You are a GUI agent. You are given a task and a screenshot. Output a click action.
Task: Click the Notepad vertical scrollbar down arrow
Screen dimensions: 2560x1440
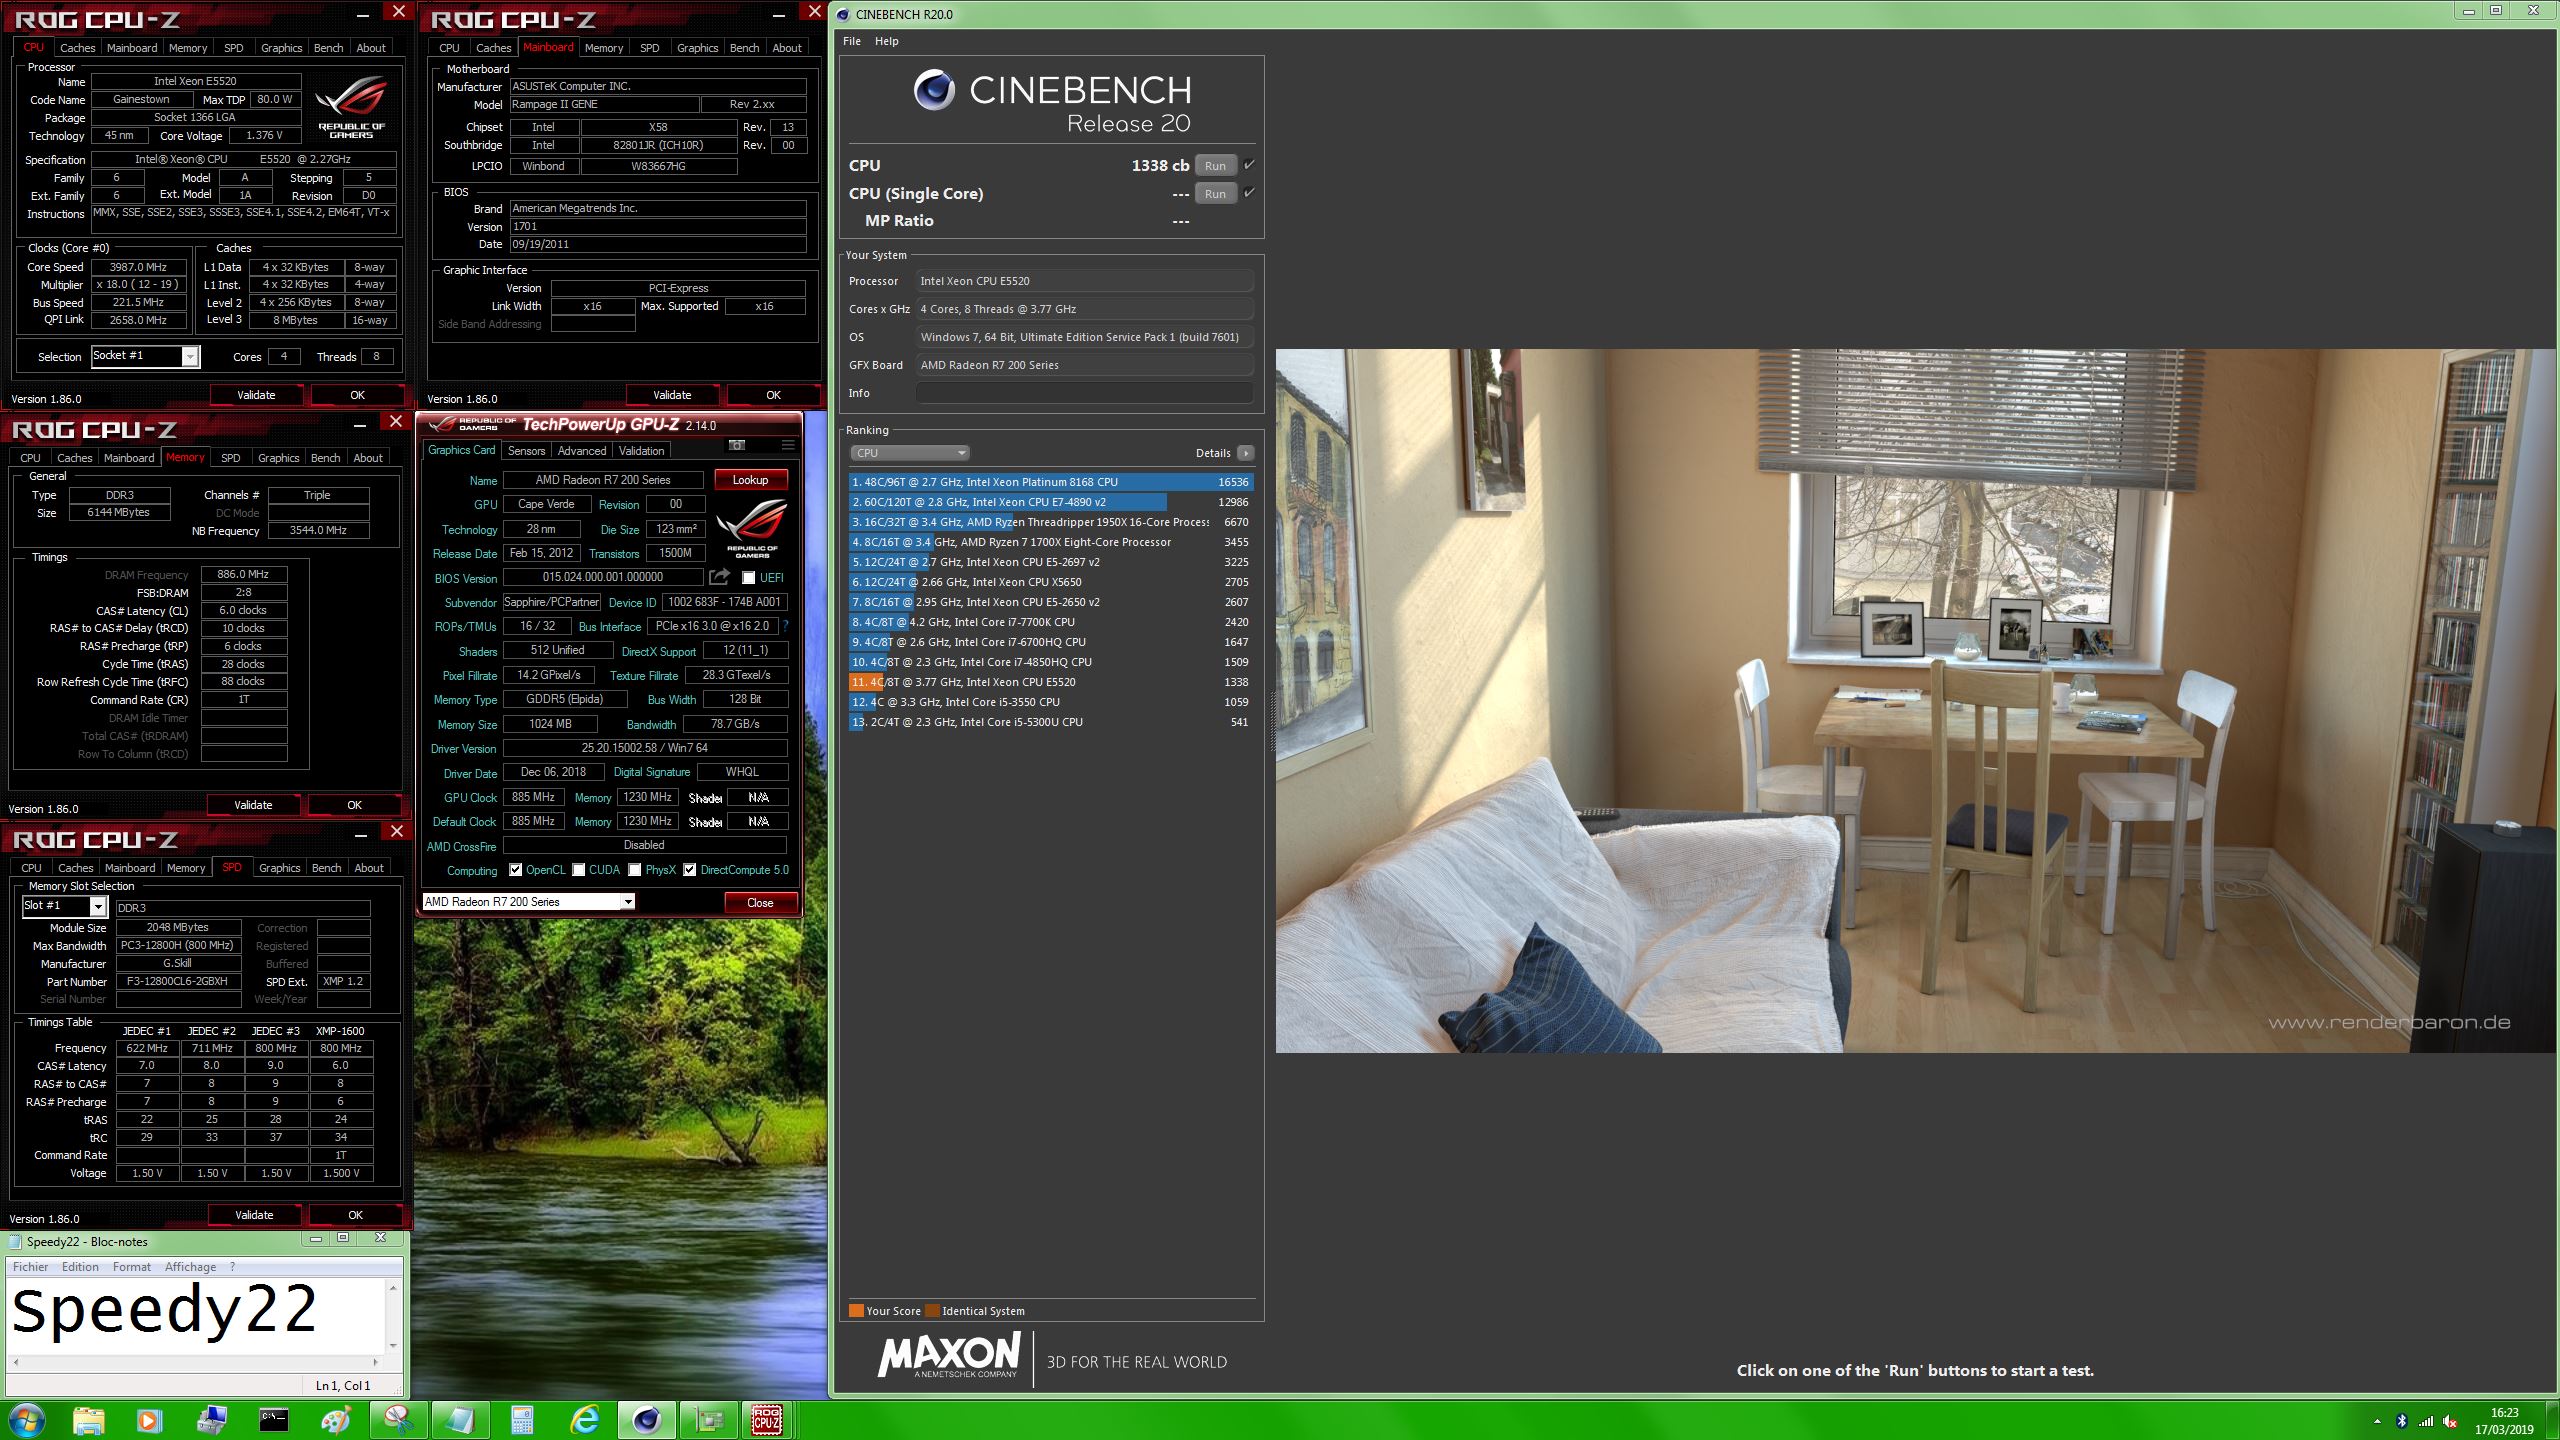(393, 1345)
